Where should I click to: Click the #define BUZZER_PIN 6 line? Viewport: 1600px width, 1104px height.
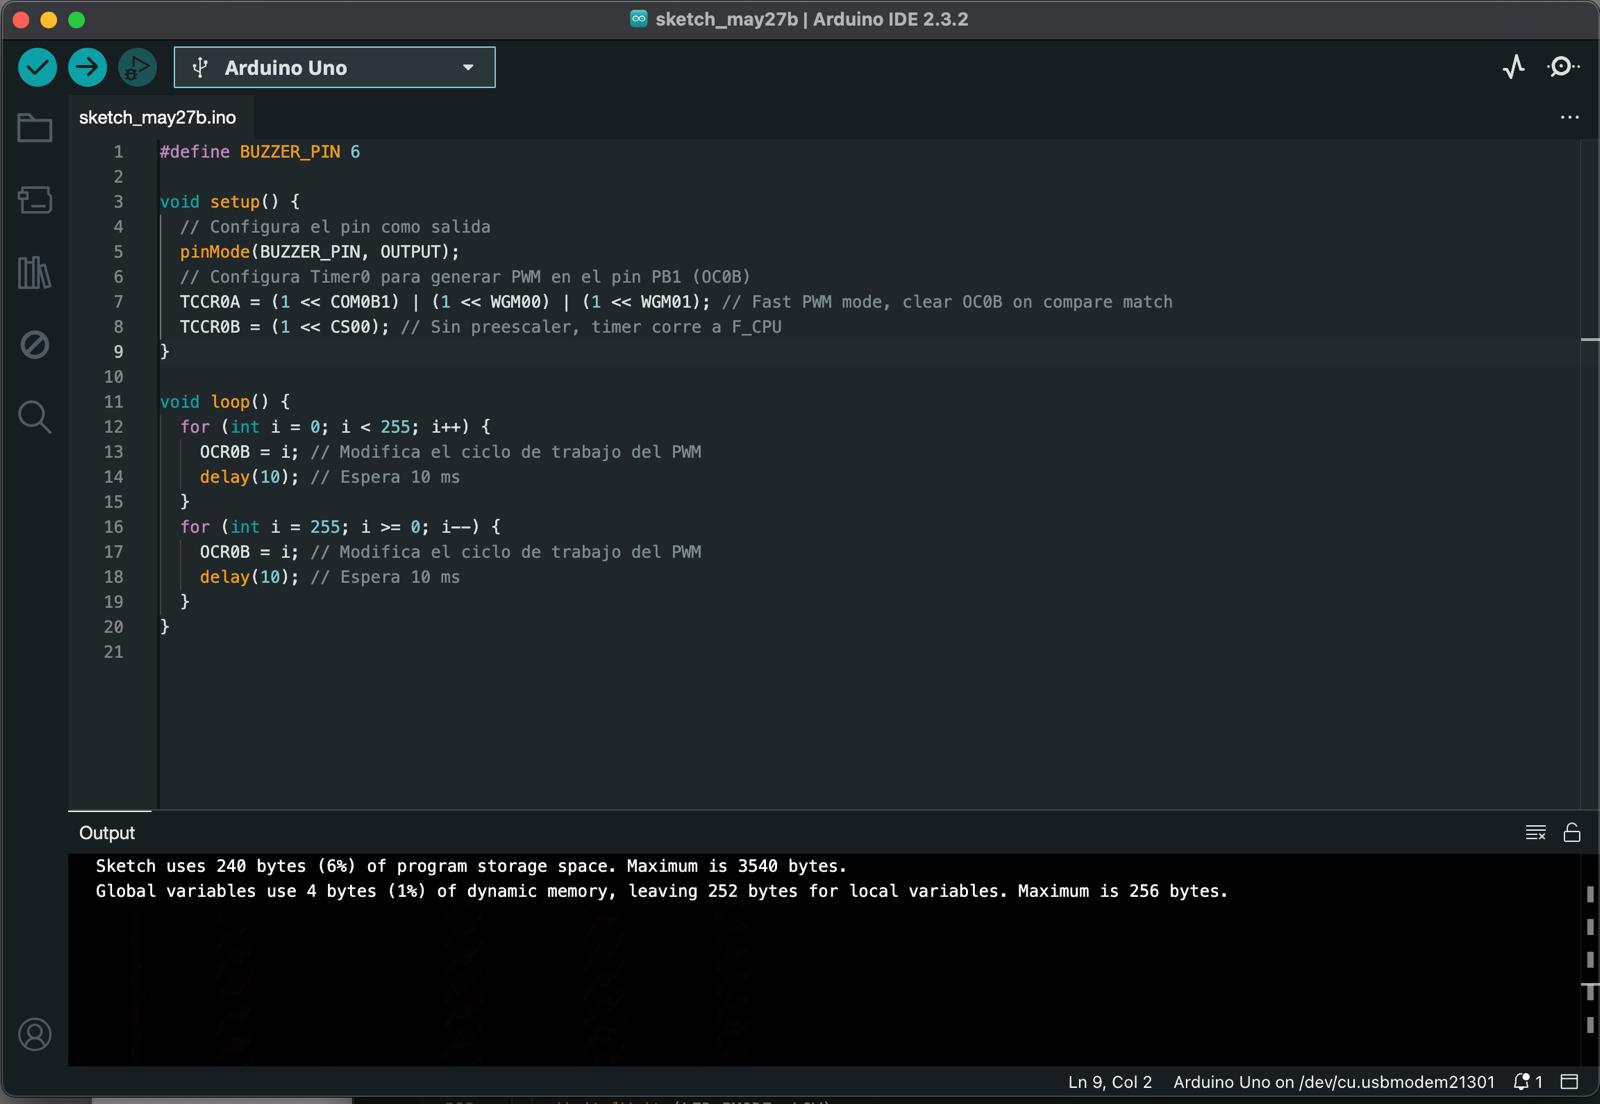point(260,152)
